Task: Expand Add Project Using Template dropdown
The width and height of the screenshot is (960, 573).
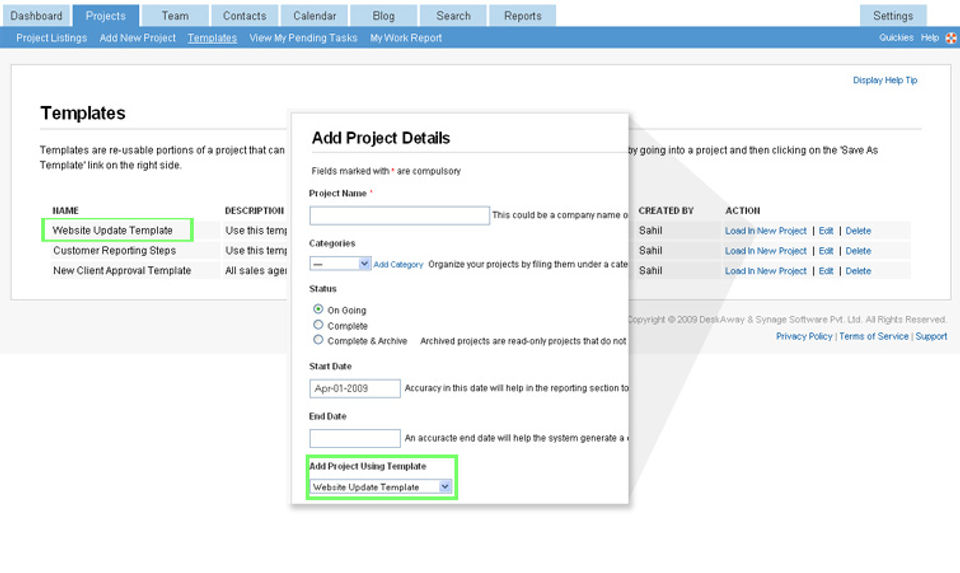Action: 381,487
